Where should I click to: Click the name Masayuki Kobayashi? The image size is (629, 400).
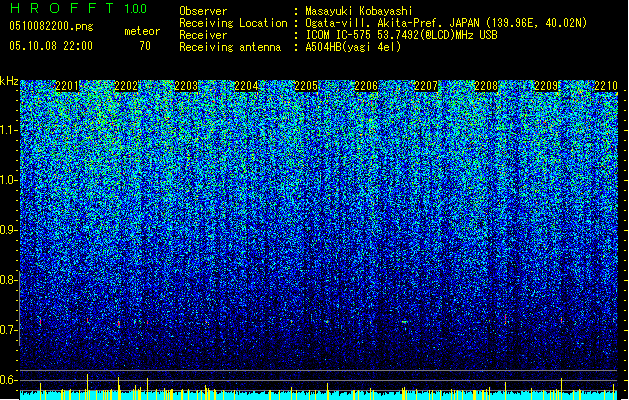(359, 11)
